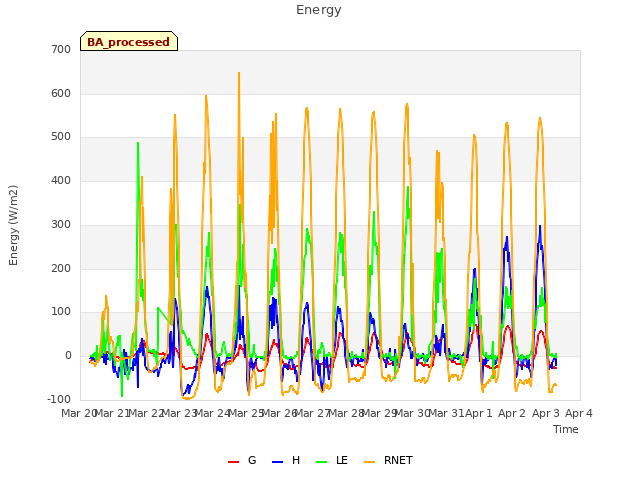Click the 600 y-axis tick label
This screenshot has width=640, height=480.
tap(61, 93)
